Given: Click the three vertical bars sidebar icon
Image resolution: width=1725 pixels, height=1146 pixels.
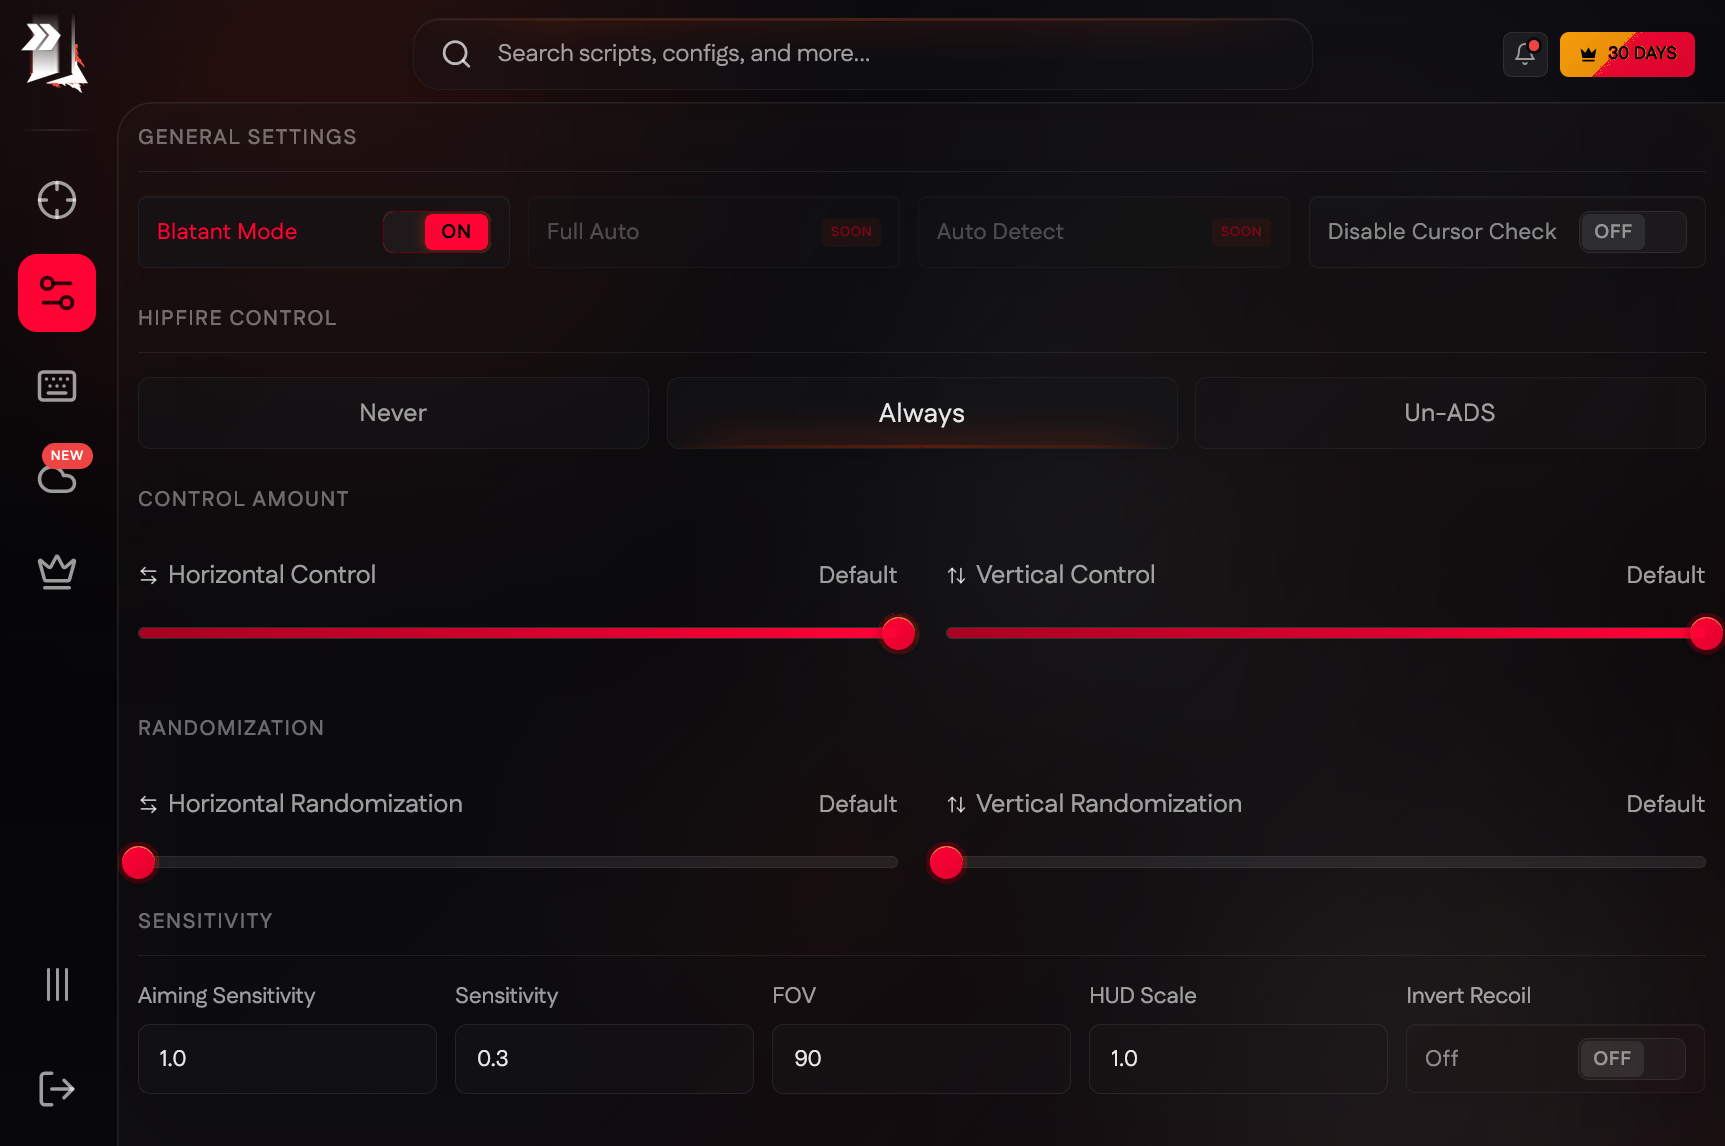Looking at the screenshot, I should (57, 984).
